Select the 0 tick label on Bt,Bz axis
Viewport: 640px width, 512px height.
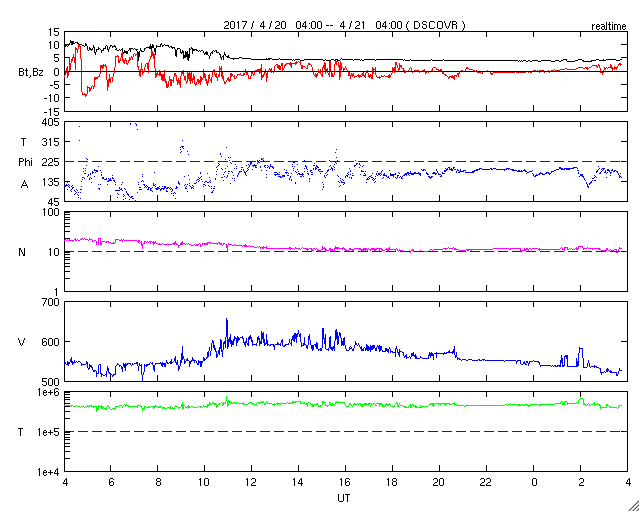pos(56,72)
